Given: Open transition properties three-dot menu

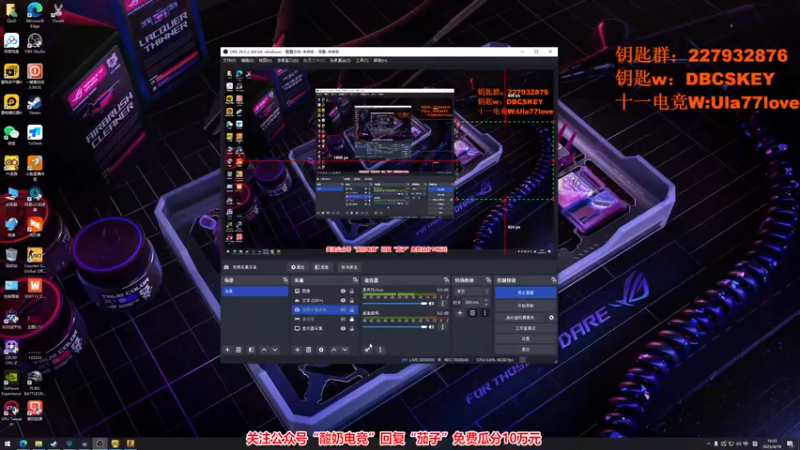Looking at the screenshot, I should click(485, 313).
